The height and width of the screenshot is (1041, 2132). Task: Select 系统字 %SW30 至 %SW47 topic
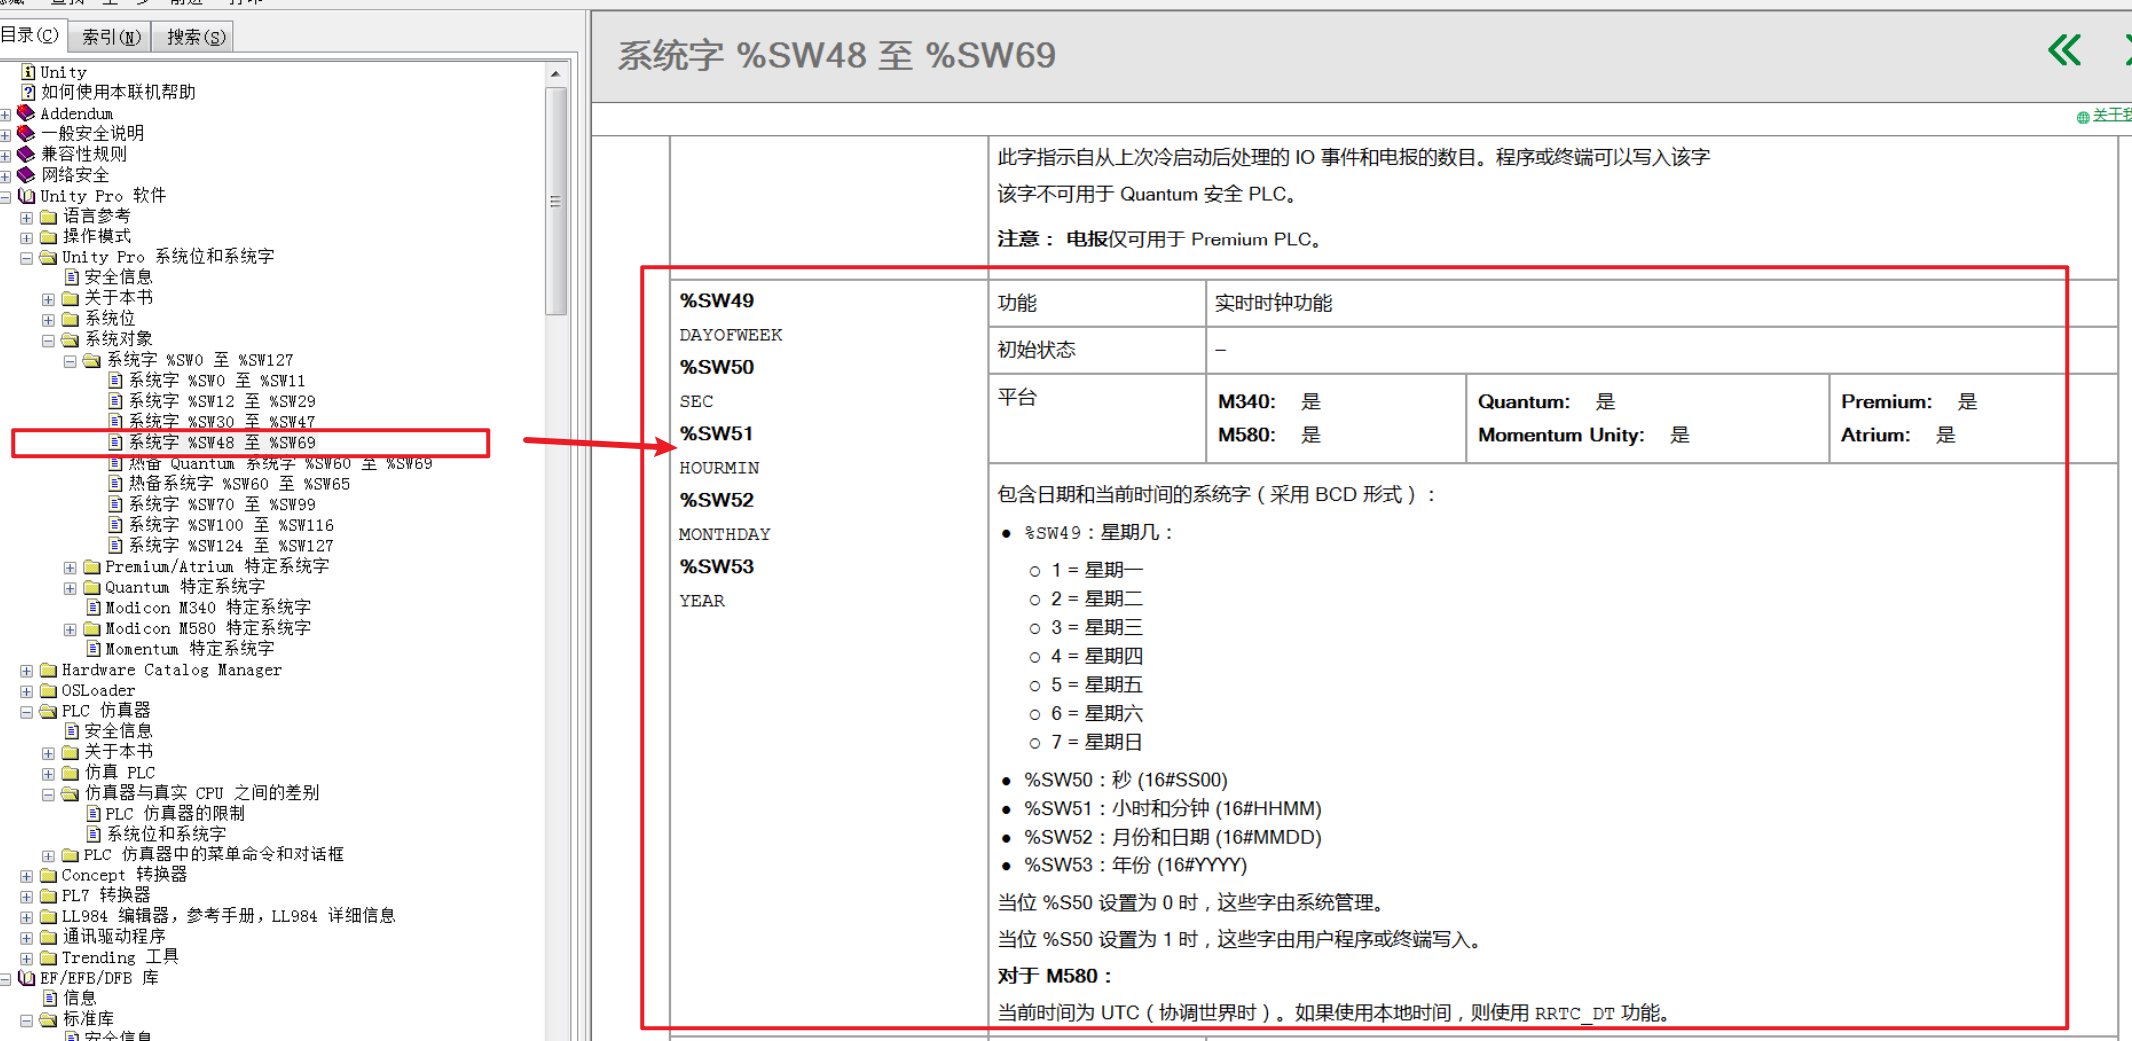pyautogui.click(x=222, y=422)
